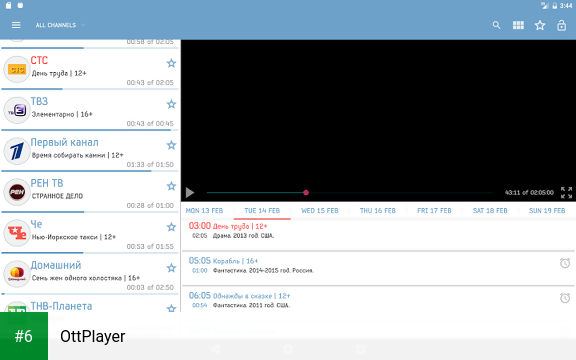
Task: Click Семь жен одного холостяка text
Action: [86, 278]
